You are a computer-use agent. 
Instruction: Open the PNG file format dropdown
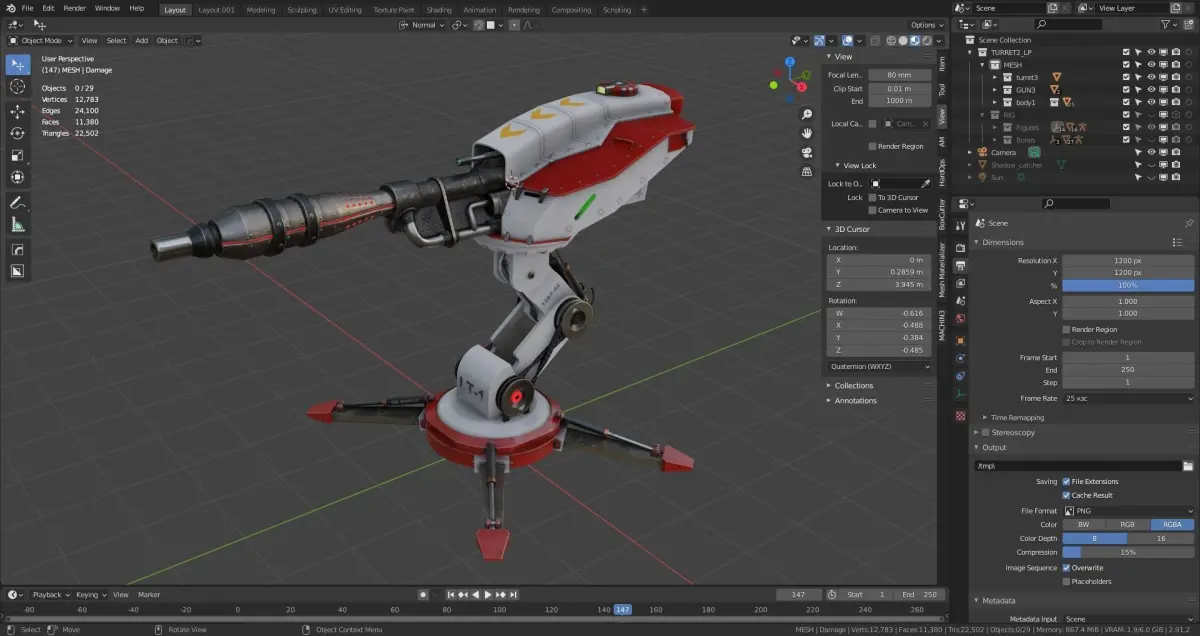click(x=1128, y=510)
